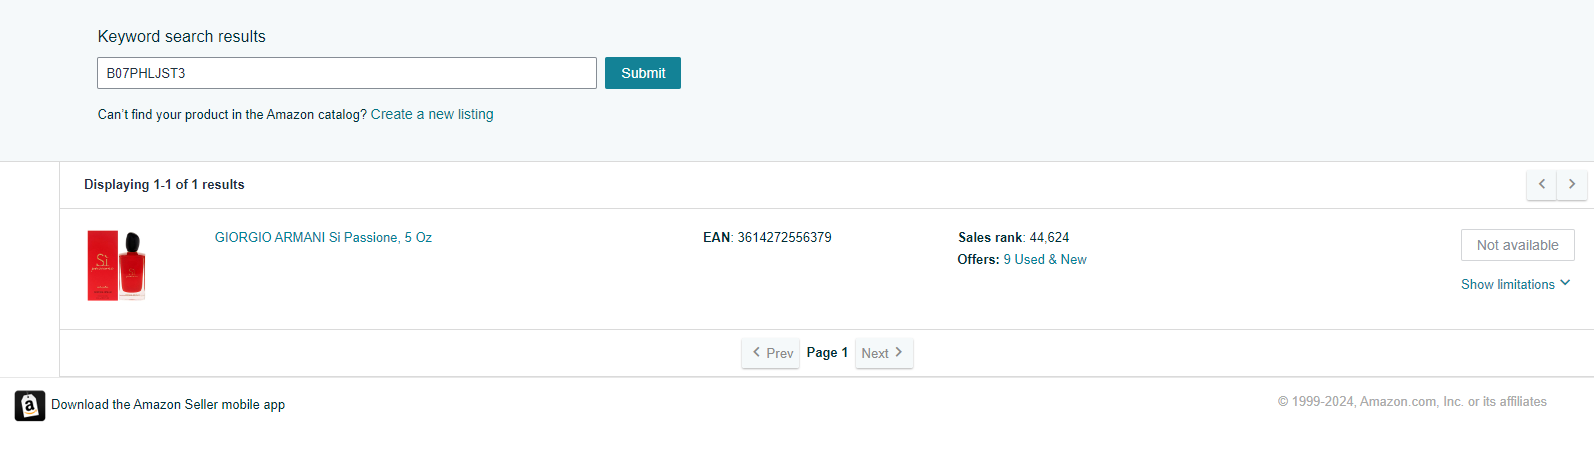The height and width of the screenshot is (451, 1594).
Task: Click the Prev pagination button
Action: (x=771, y=353)
